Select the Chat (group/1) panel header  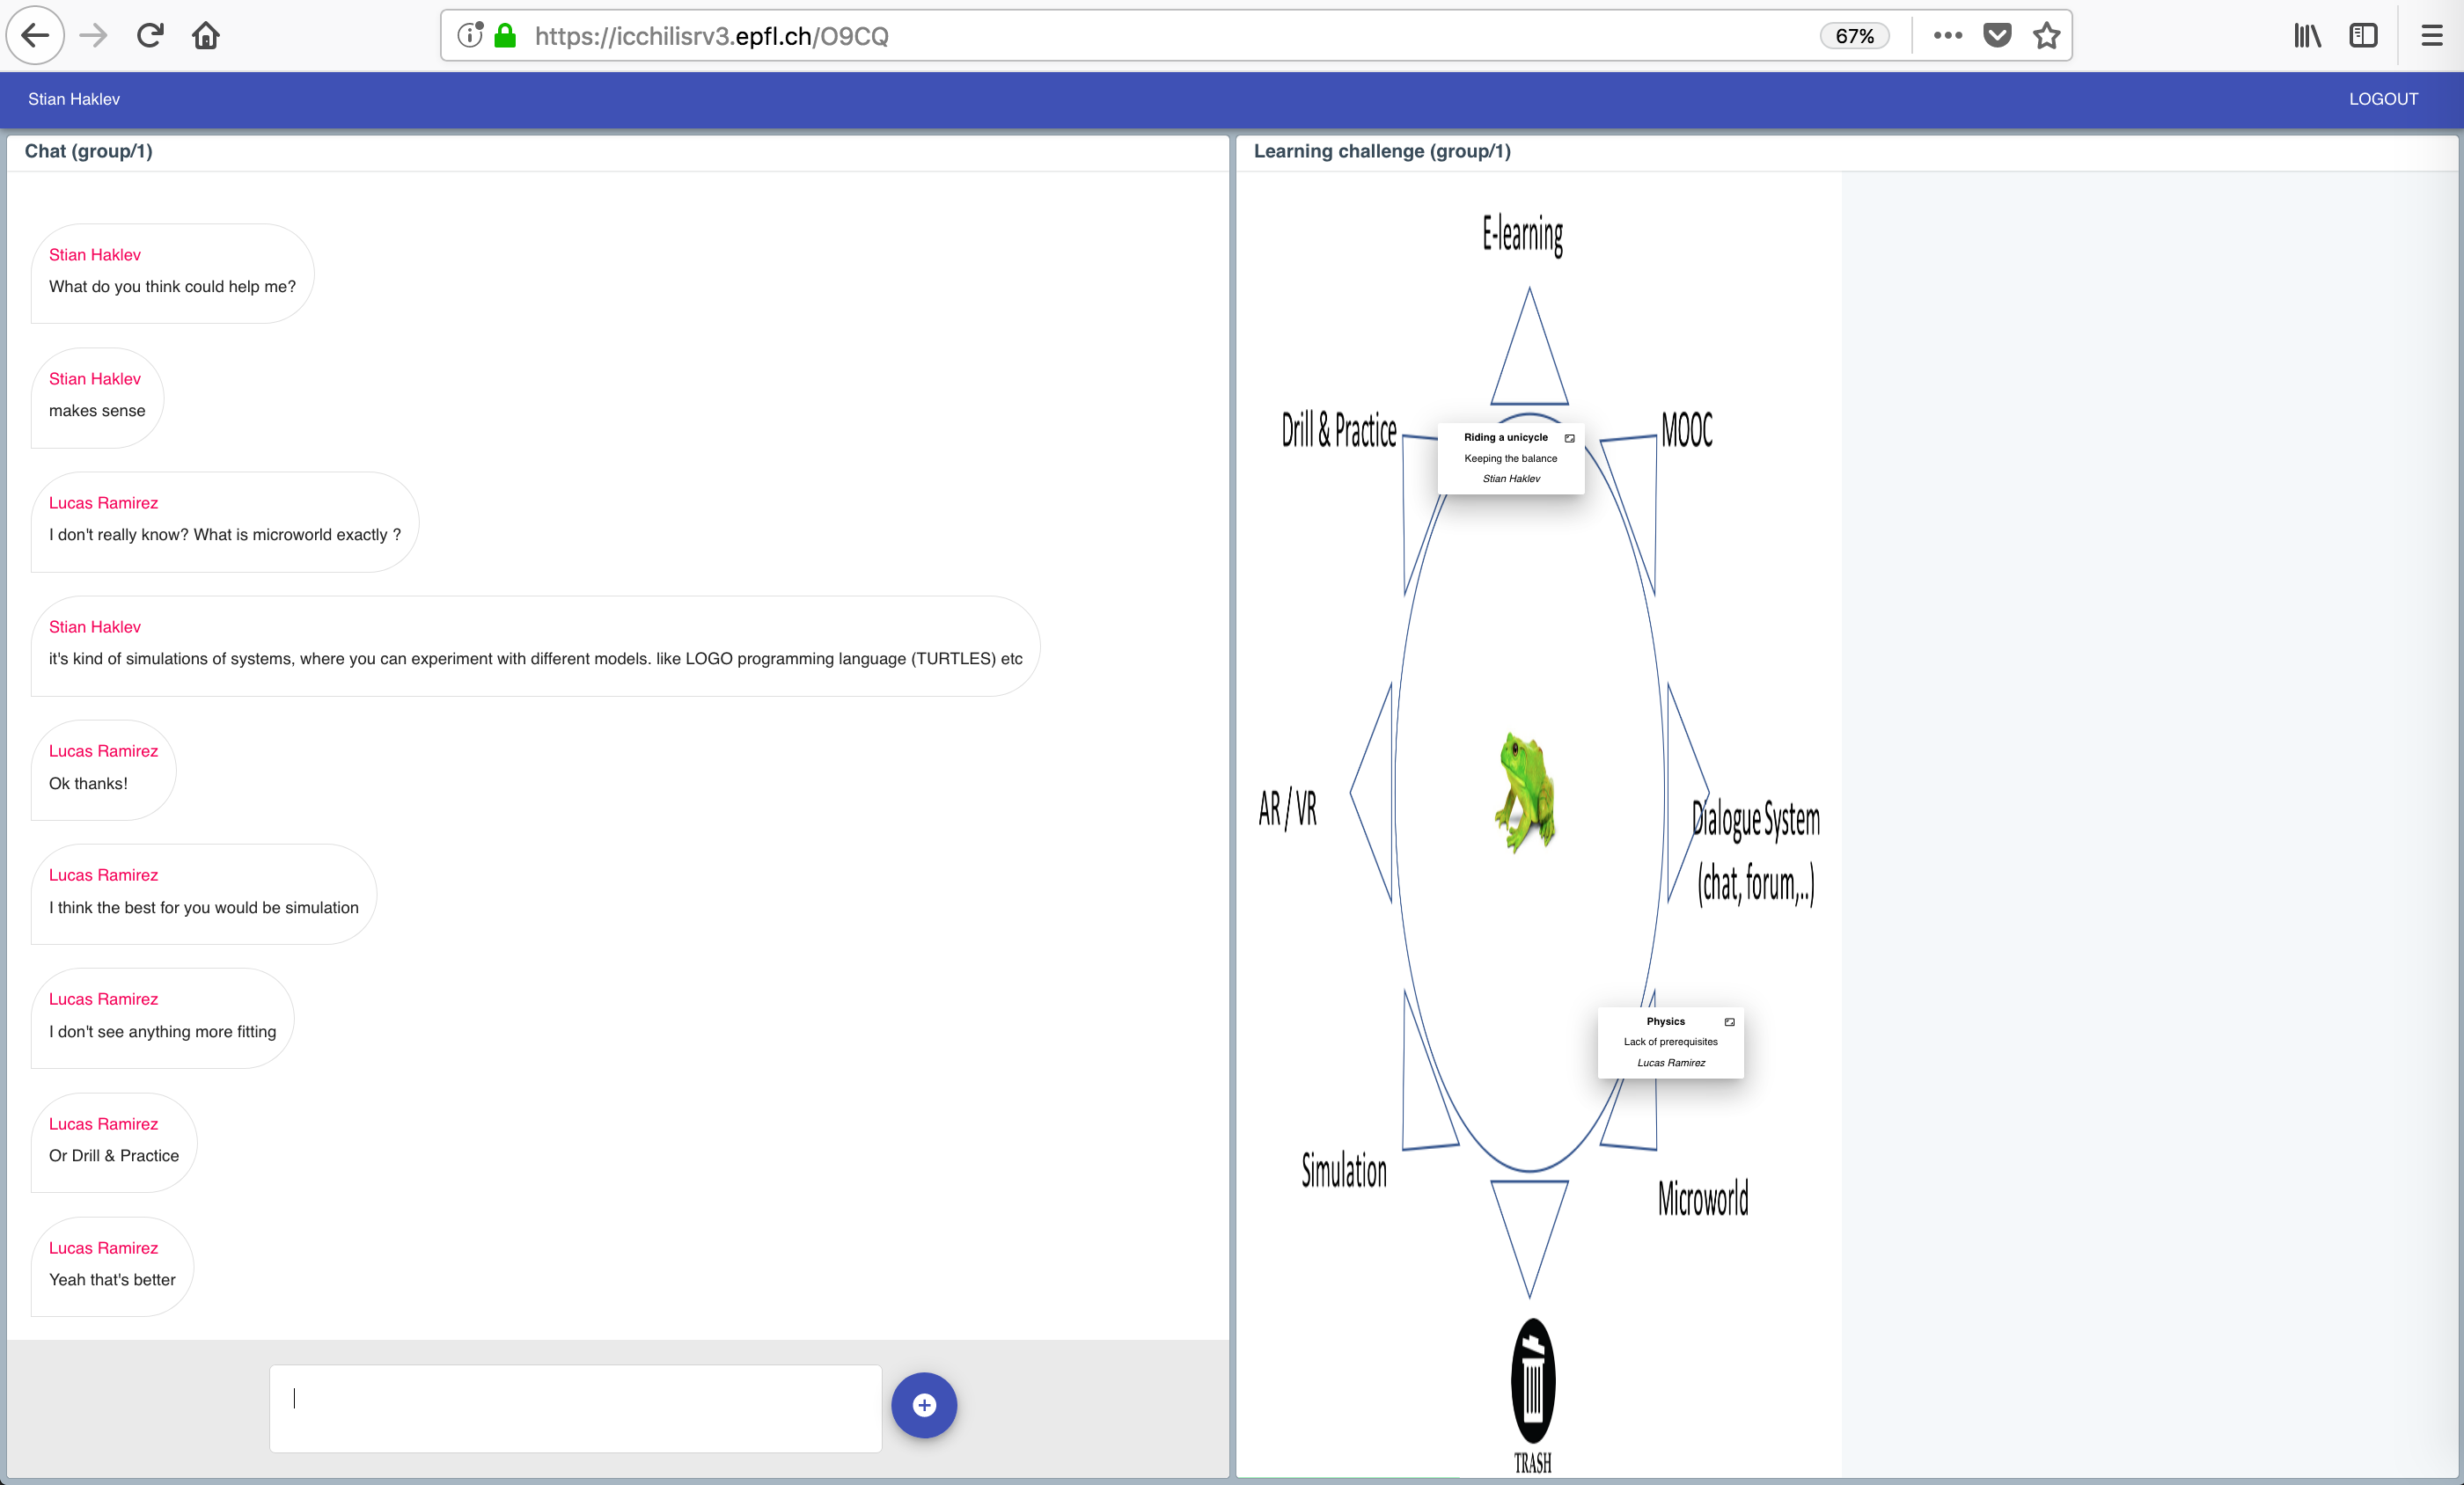(88, 151)
